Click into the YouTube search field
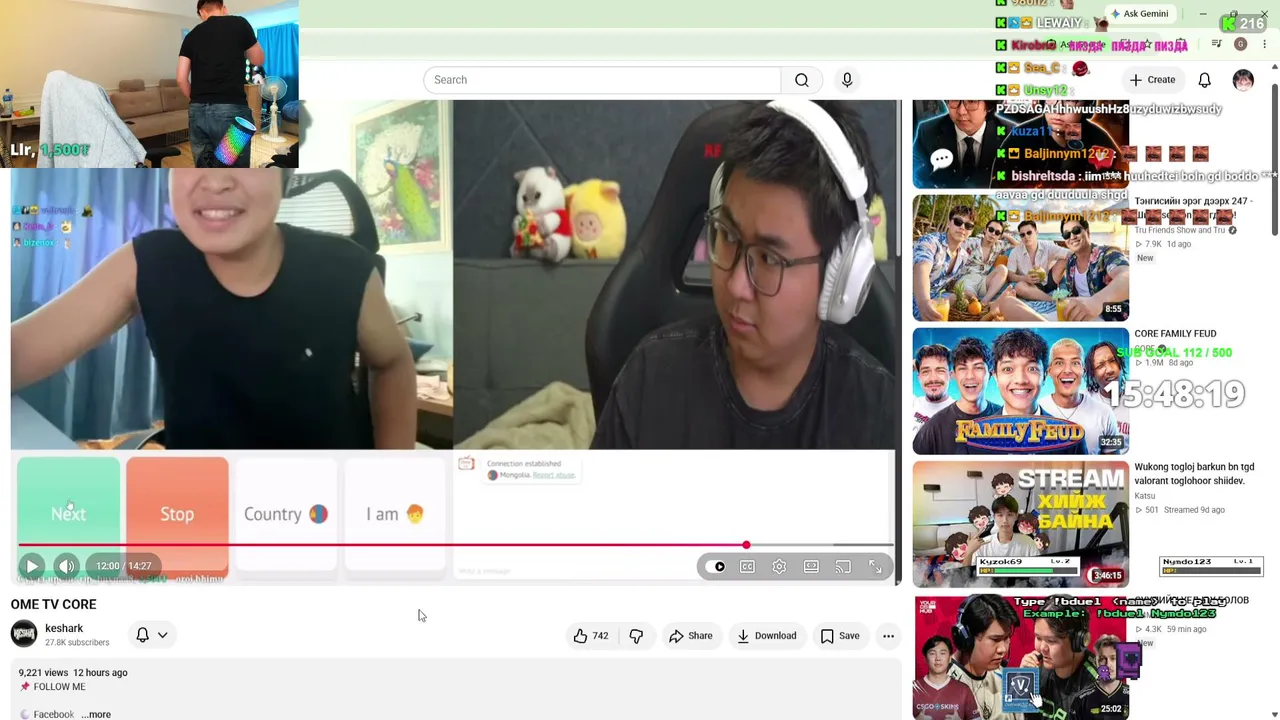The height and width of the screenshot is (720, 1280). [x=602, y=80]
